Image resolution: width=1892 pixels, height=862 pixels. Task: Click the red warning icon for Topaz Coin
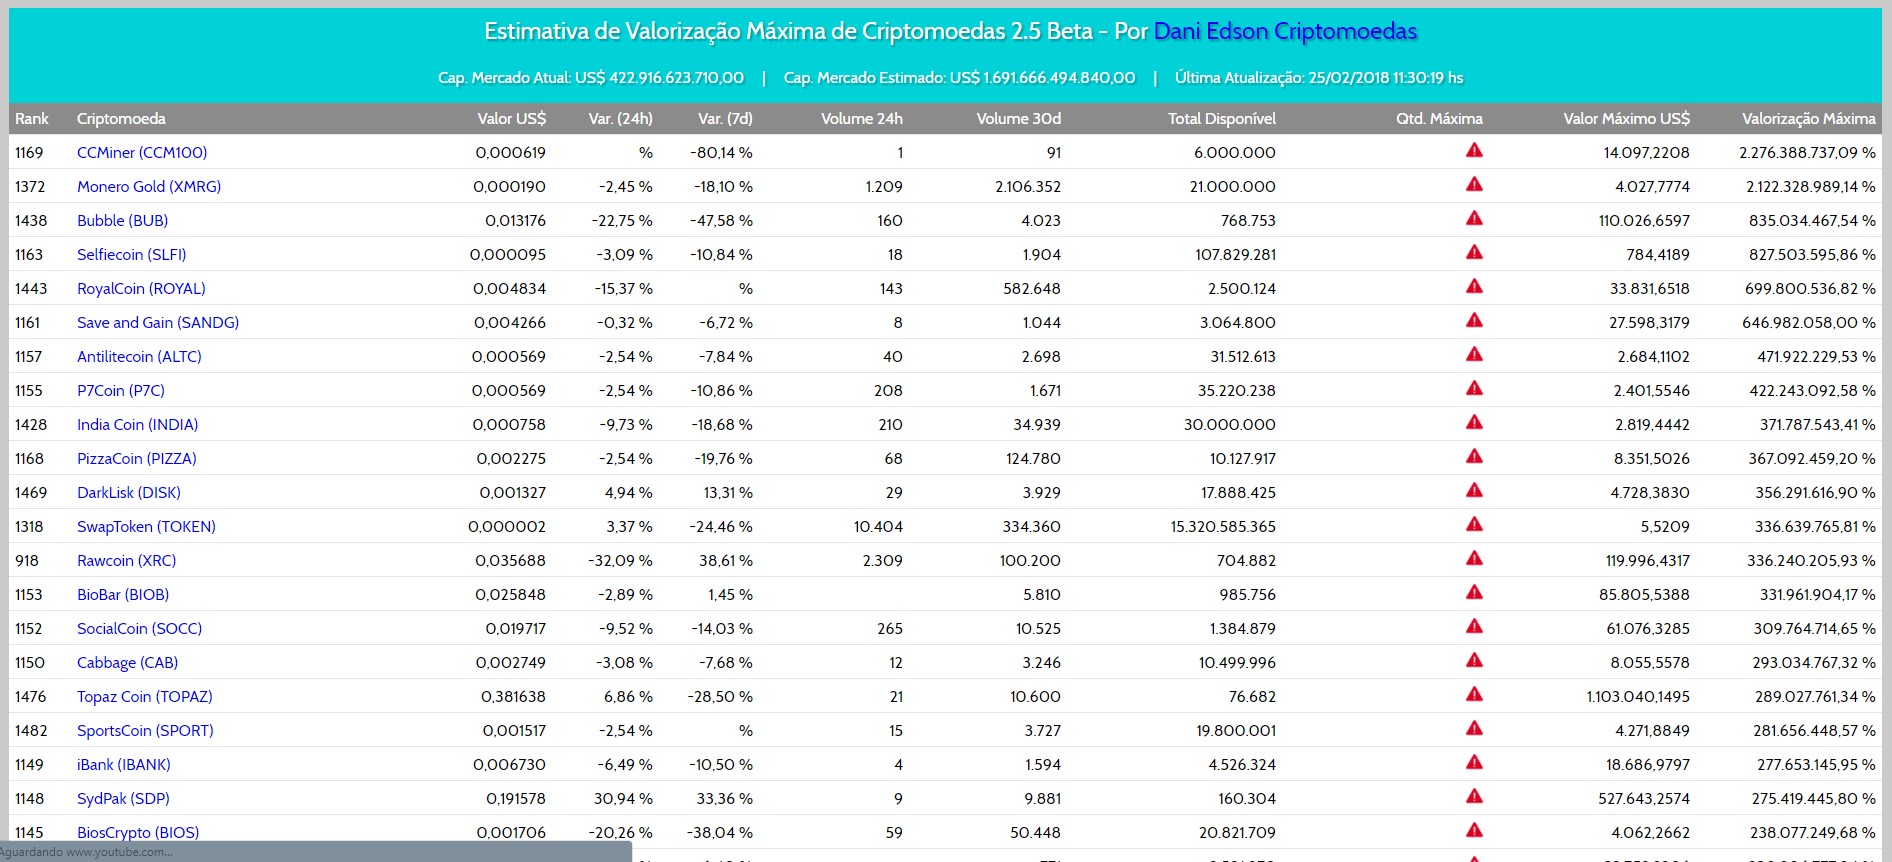click(1474, 695)
